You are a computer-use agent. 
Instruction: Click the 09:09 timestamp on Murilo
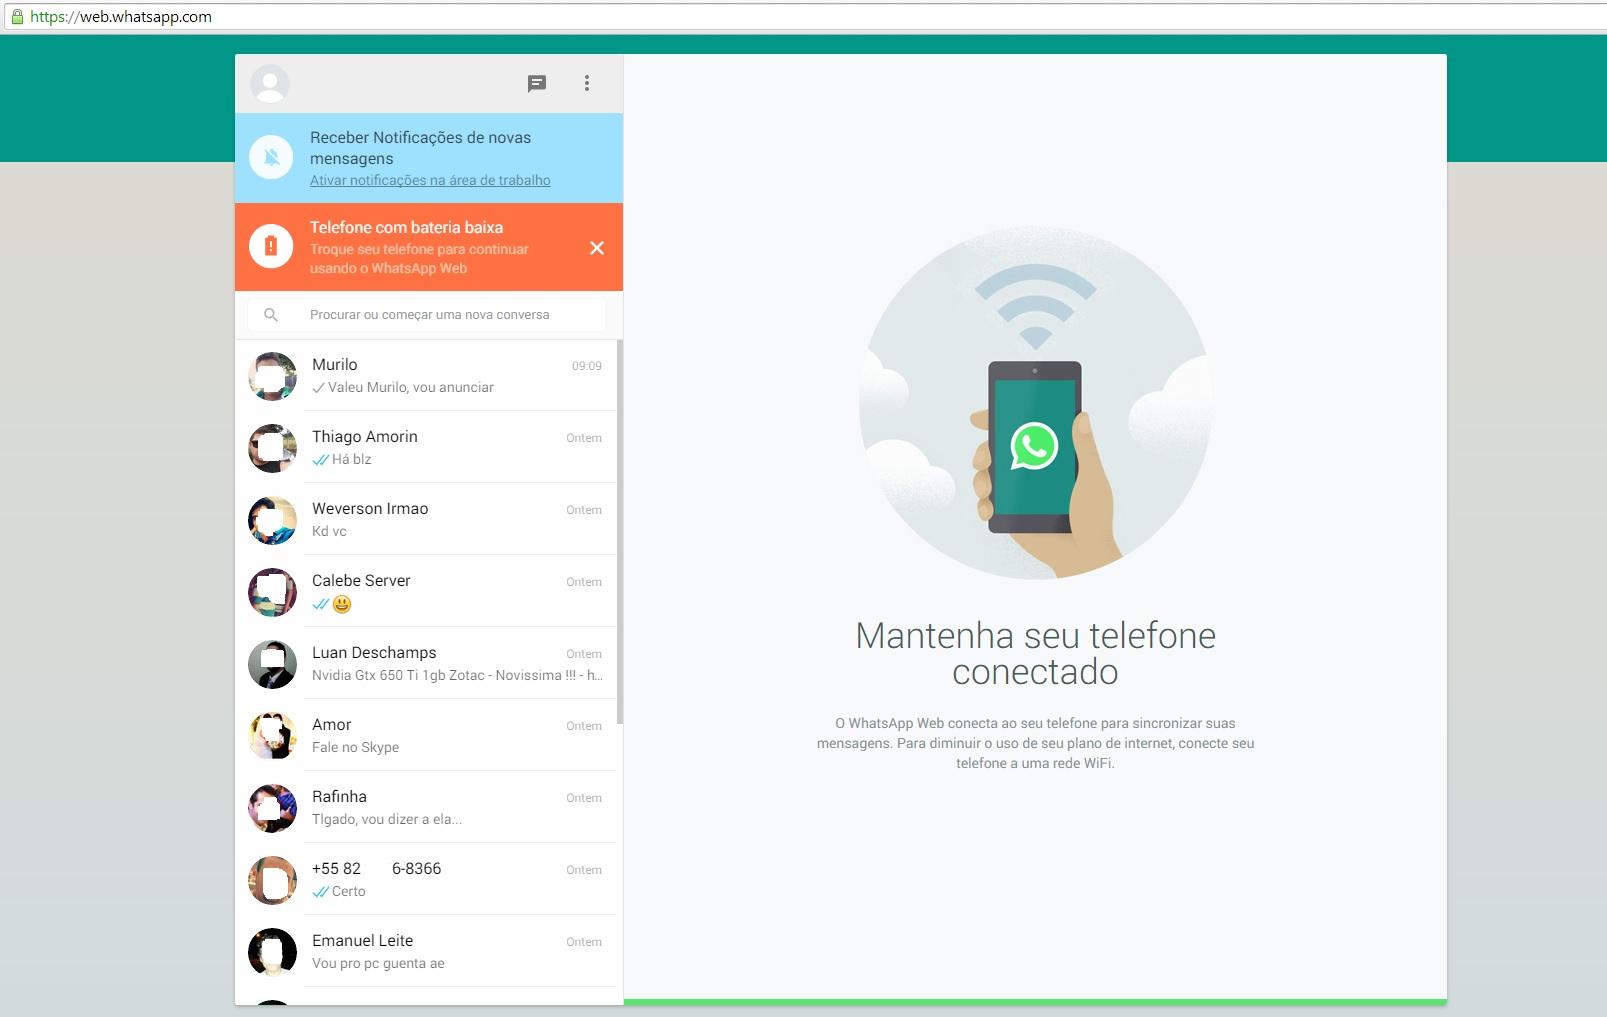pyautogui.click(x=587, y=366)
